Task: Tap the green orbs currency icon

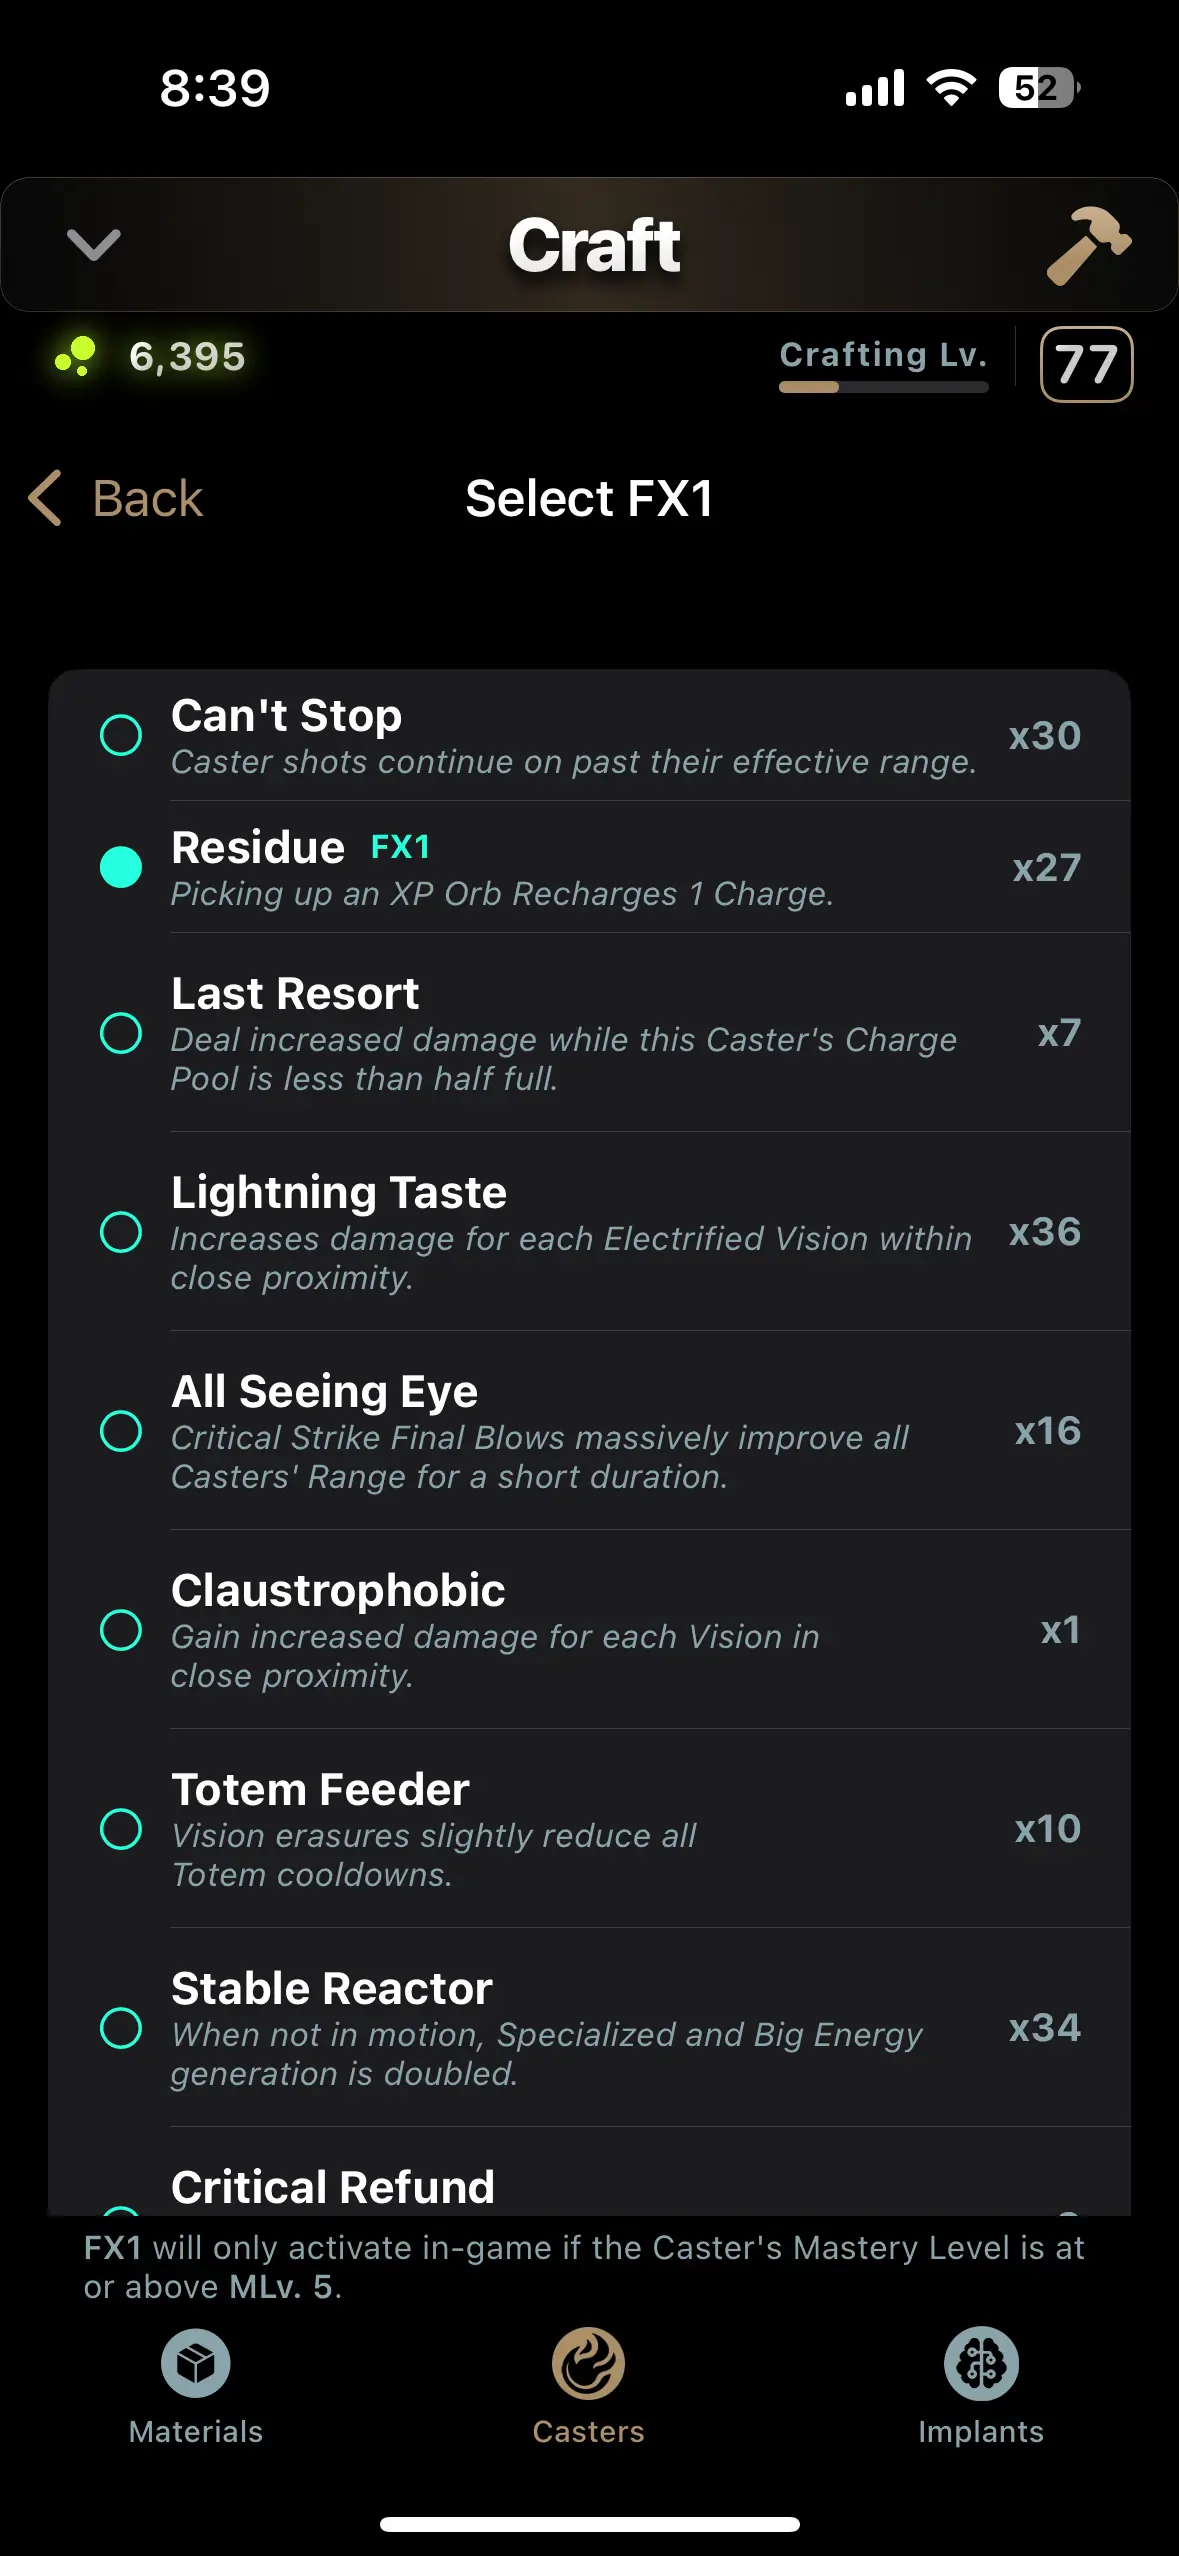Action: coord(75,356)
